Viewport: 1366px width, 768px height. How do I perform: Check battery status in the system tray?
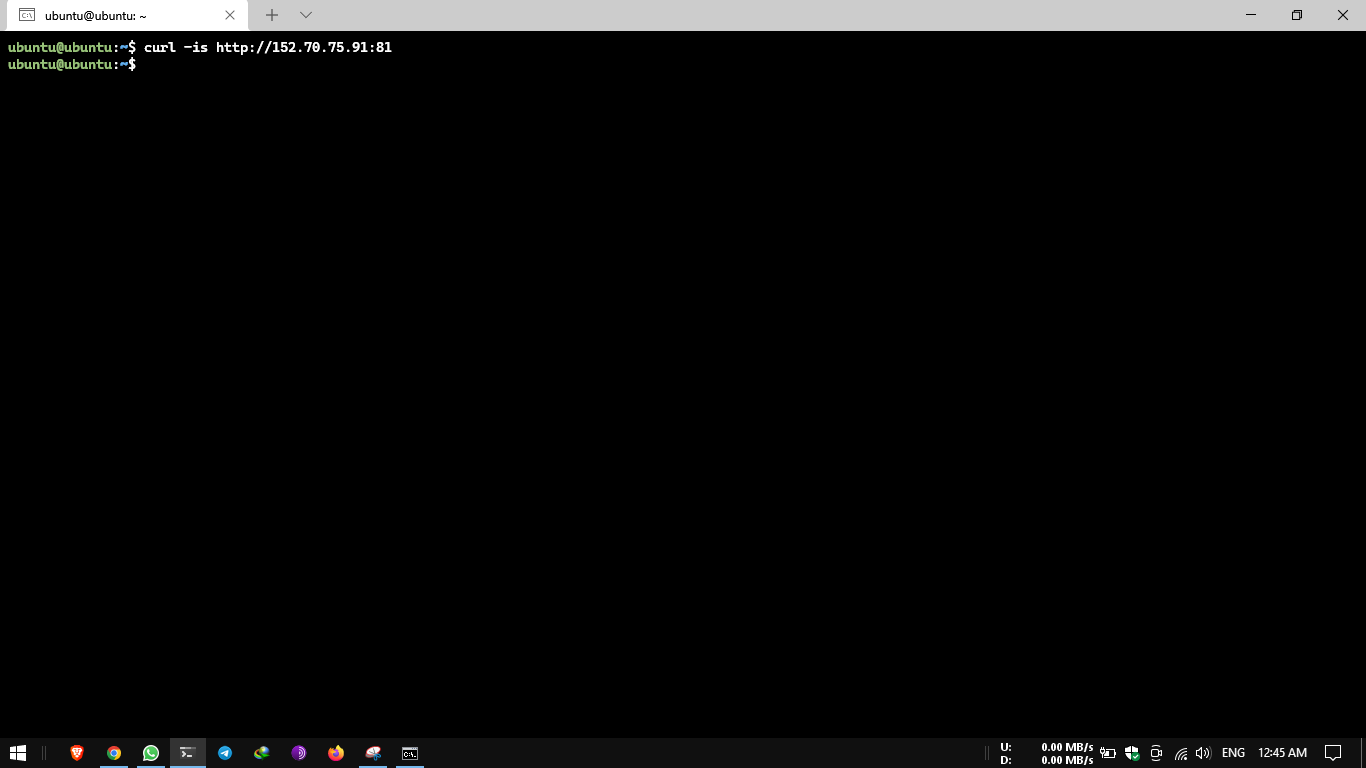(1108, 753)
